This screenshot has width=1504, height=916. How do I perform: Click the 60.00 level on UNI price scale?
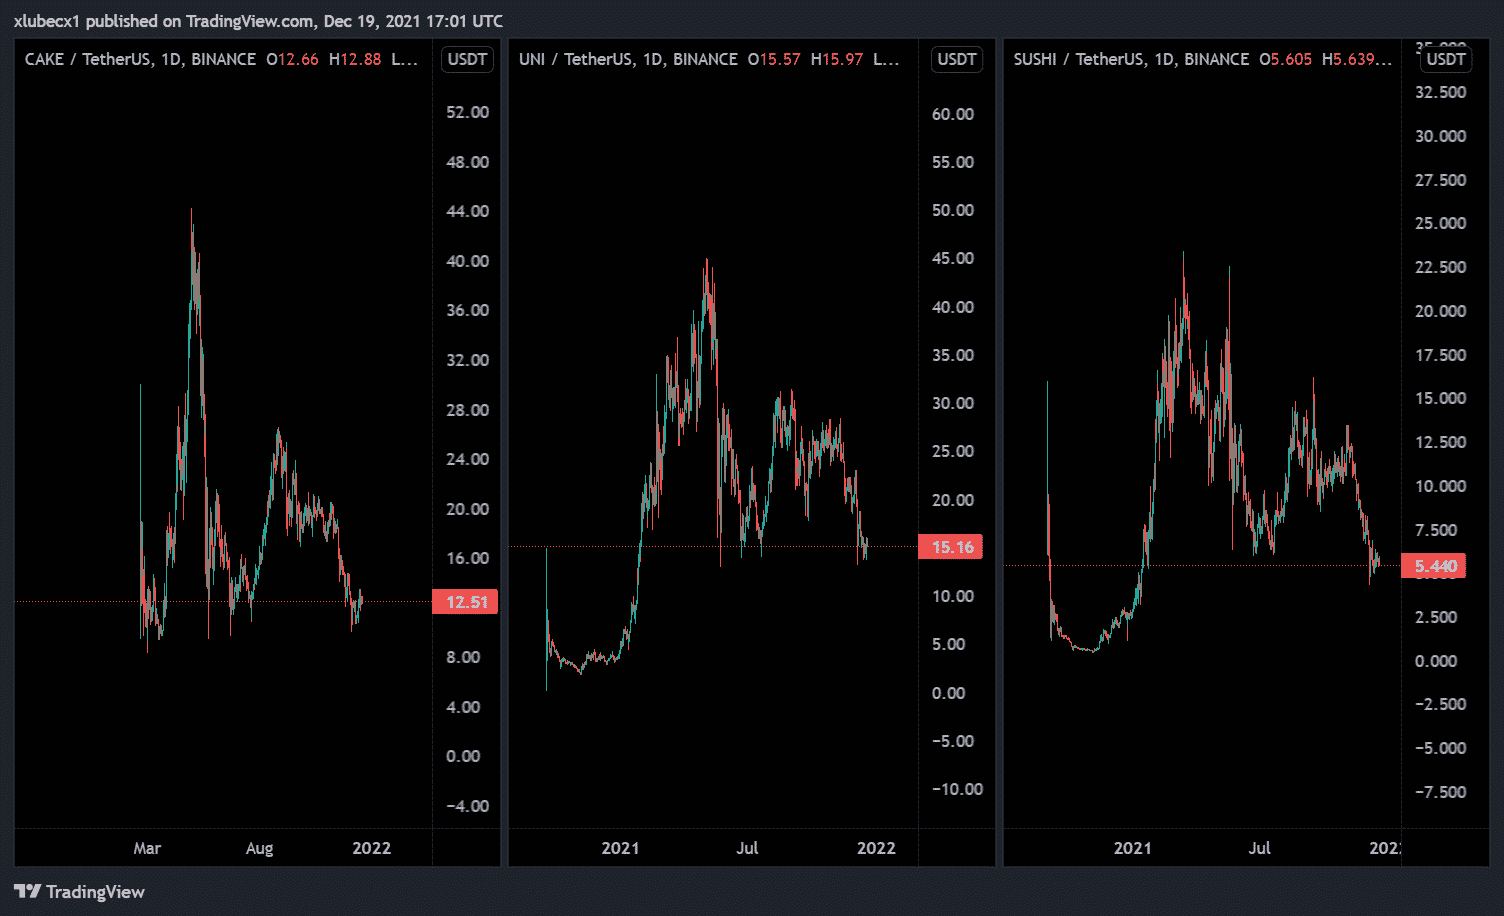coord(952,114)
